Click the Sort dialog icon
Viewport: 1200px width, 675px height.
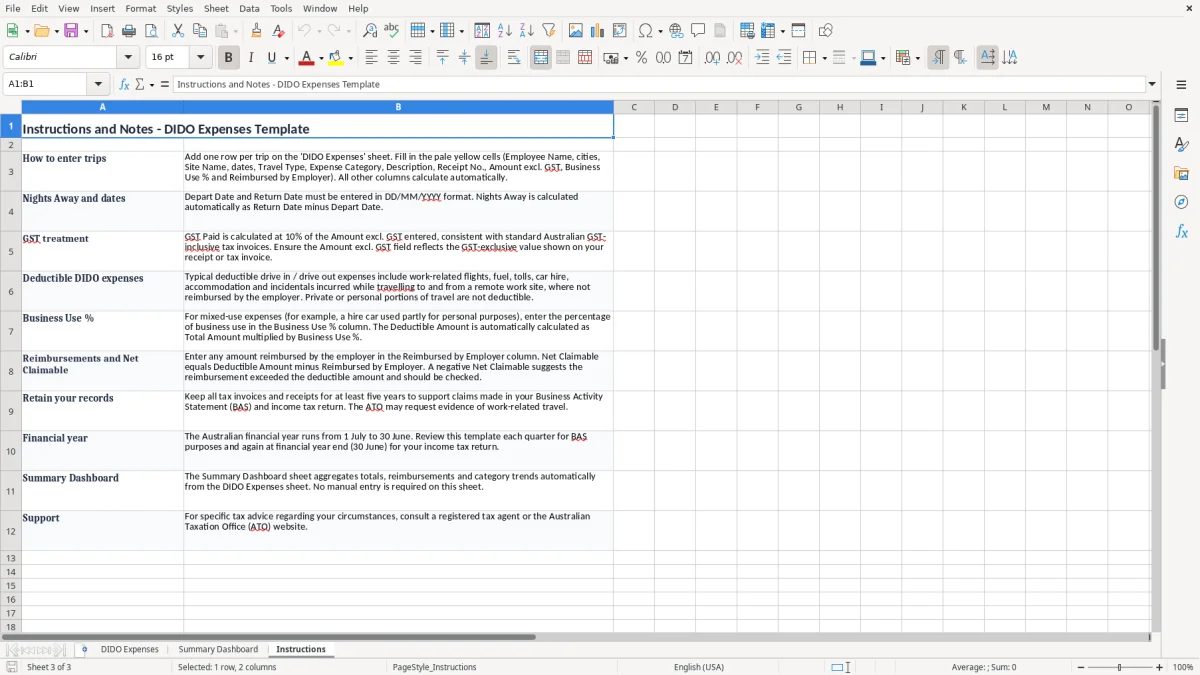coord(482,31)
